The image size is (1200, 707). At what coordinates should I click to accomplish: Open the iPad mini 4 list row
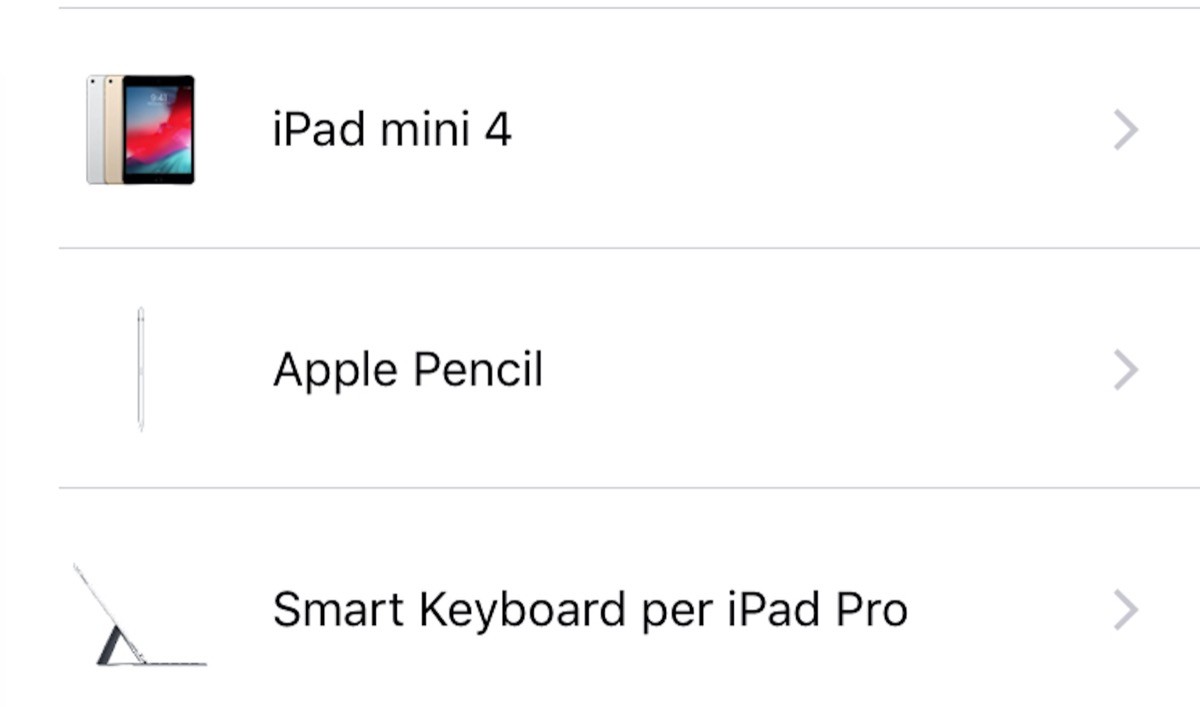click(700, 130)
